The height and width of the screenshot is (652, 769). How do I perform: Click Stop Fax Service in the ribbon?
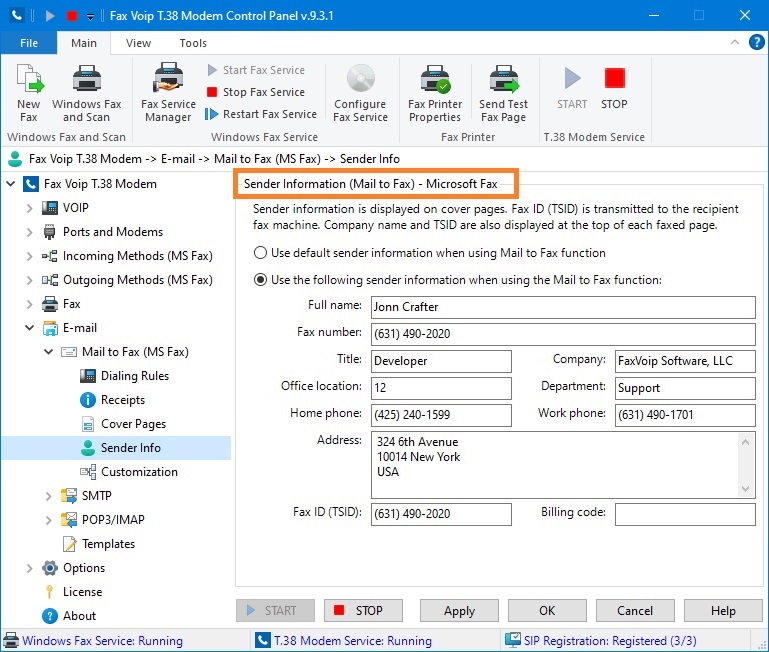tap(256, 92)
